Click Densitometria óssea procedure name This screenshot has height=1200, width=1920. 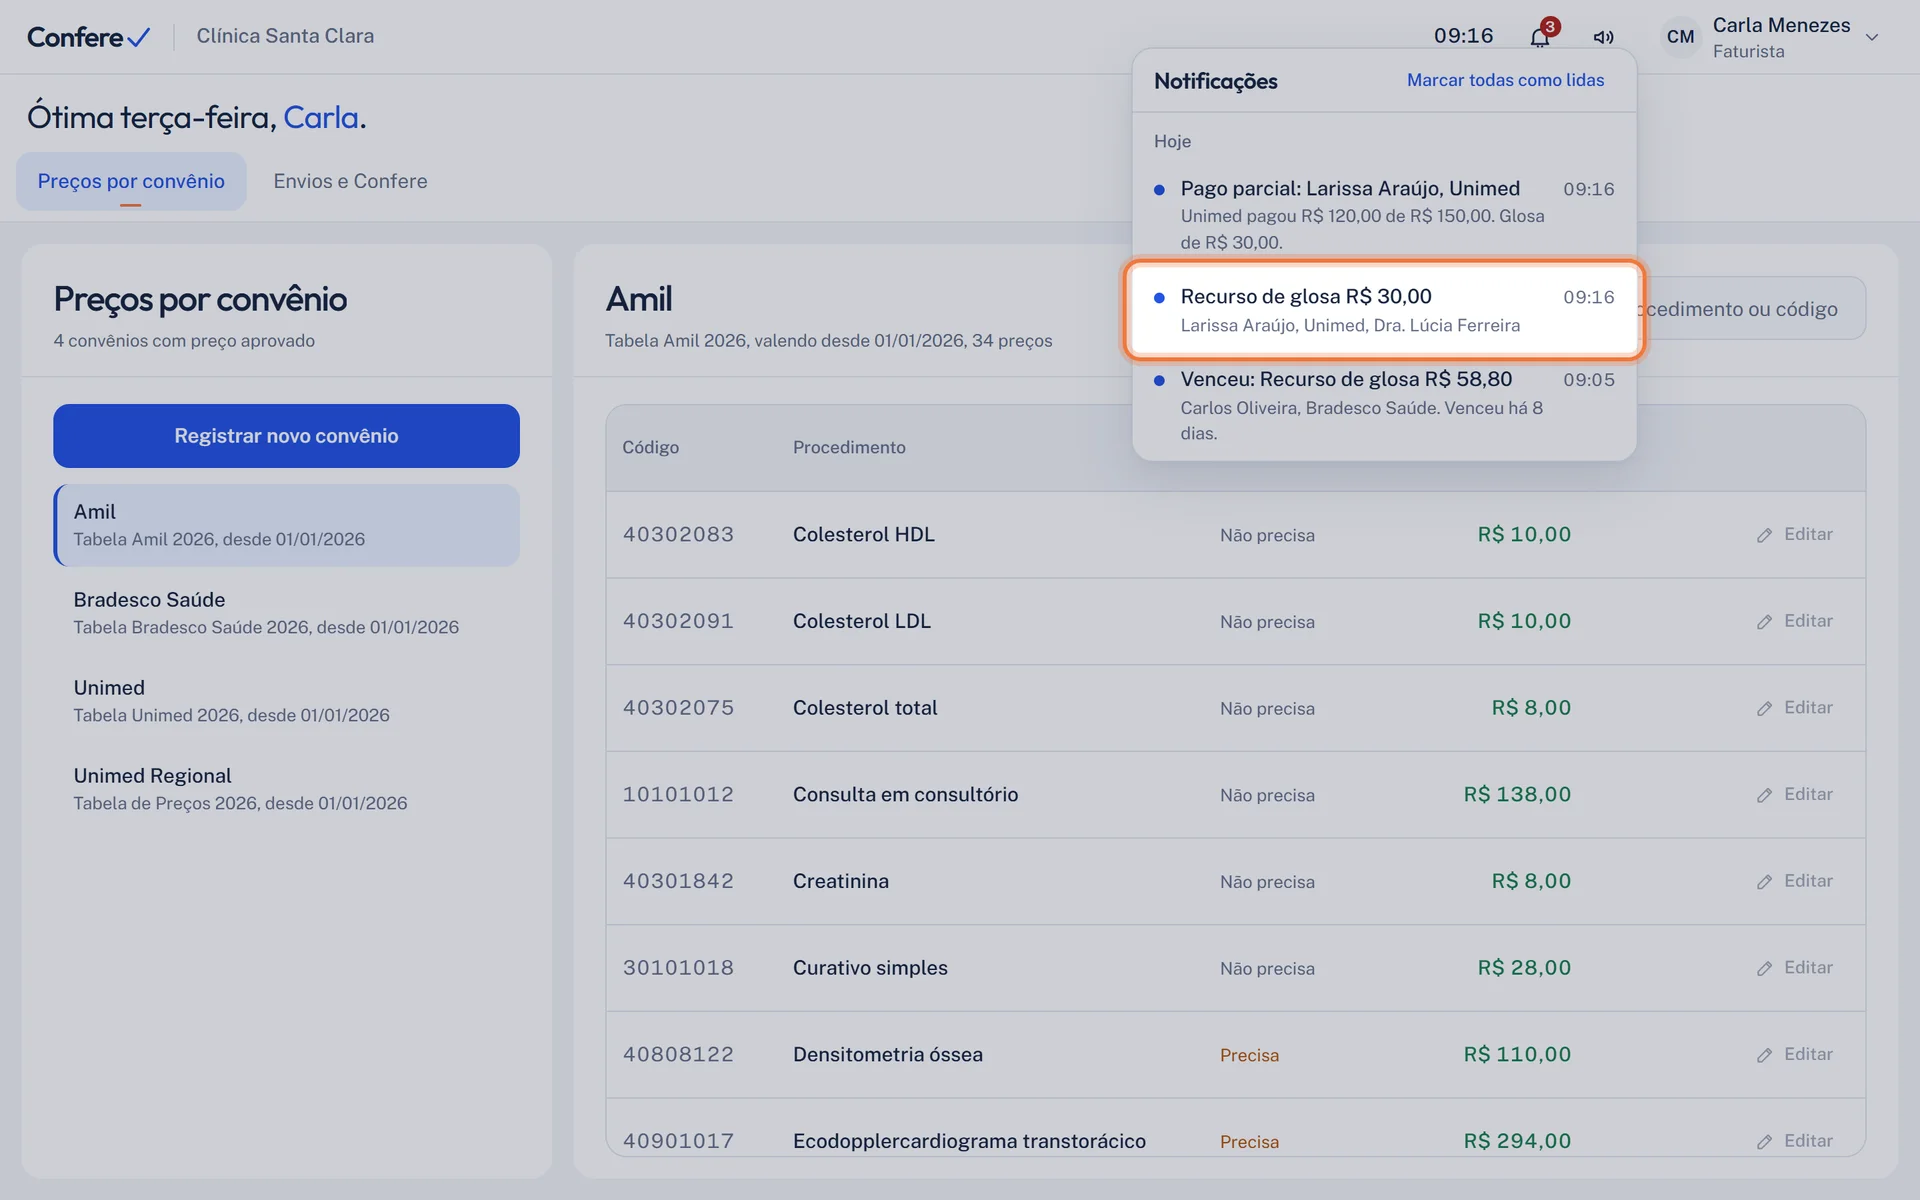[x=888, y=1055]
